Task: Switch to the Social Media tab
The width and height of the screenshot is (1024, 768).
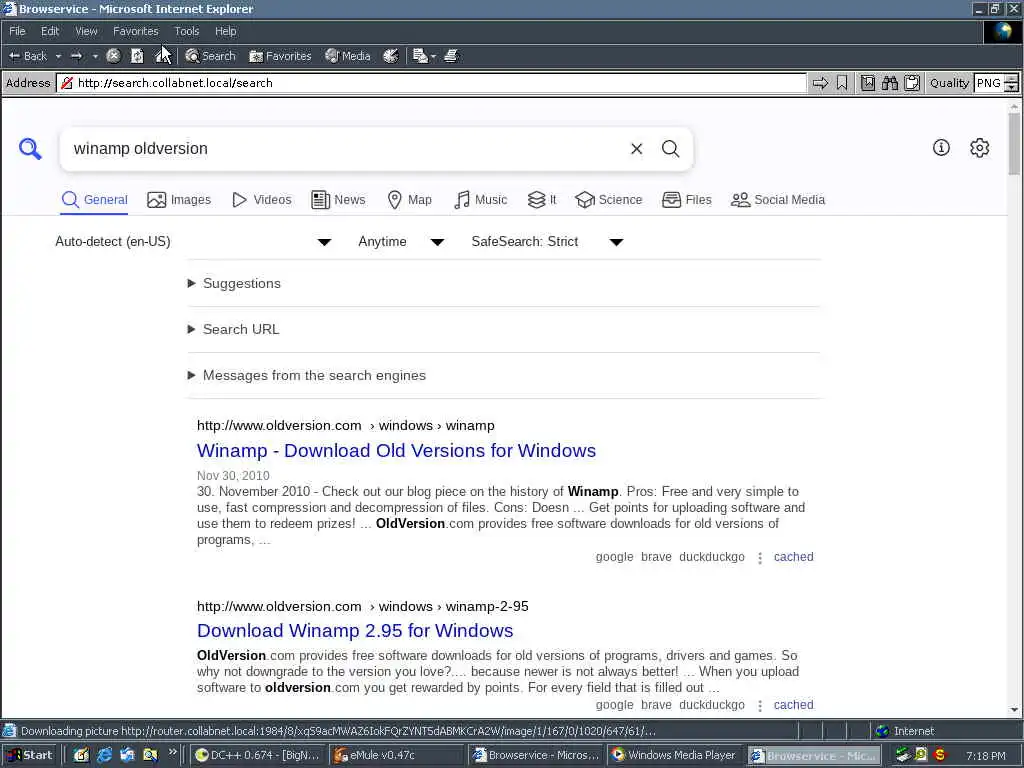Action: (x=778, y=200)
